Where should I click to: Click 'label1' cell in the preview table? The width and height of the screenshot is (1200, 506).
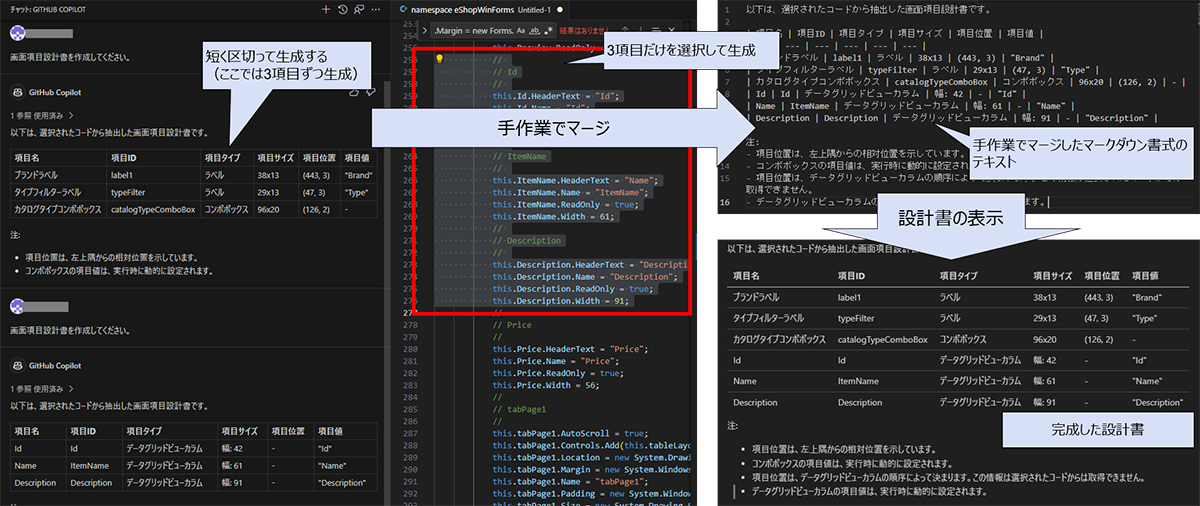(x=851, y=297)
